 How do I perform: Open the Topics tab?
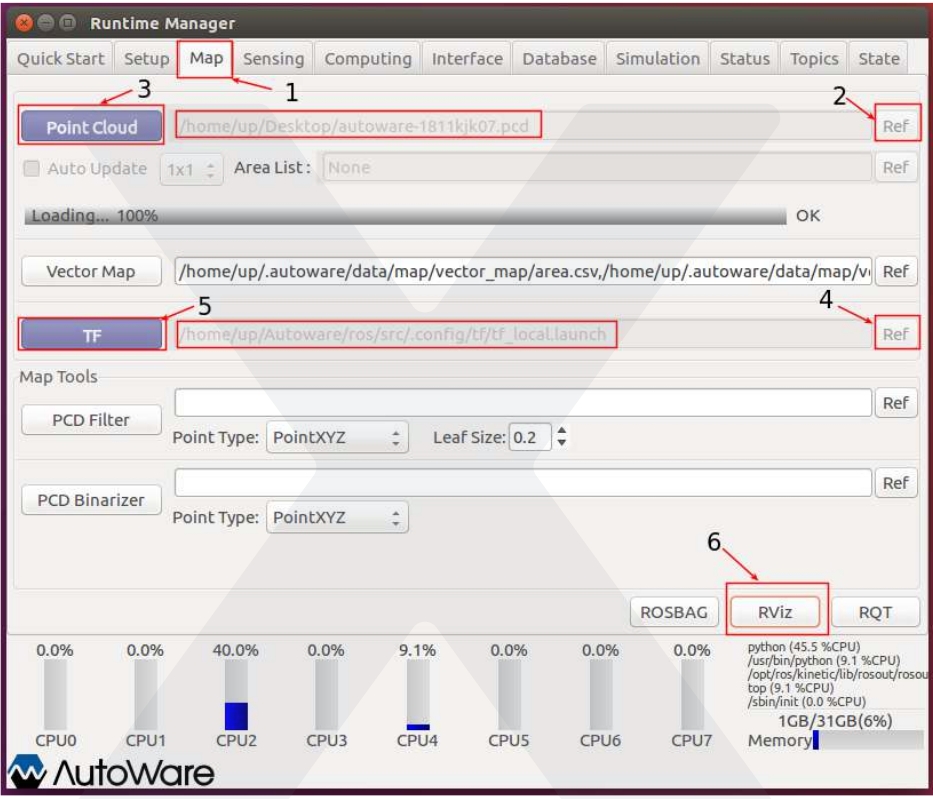click(x=814, y=58)
